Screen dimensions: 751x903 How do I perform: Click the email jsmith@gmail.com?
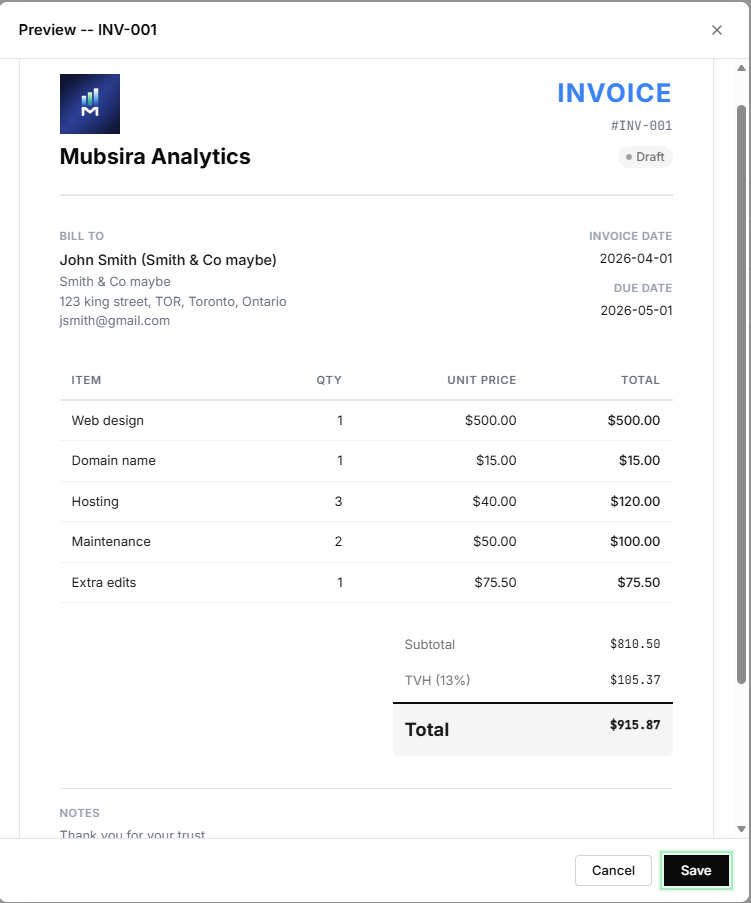pyautogui.click(x=115, y=321)
